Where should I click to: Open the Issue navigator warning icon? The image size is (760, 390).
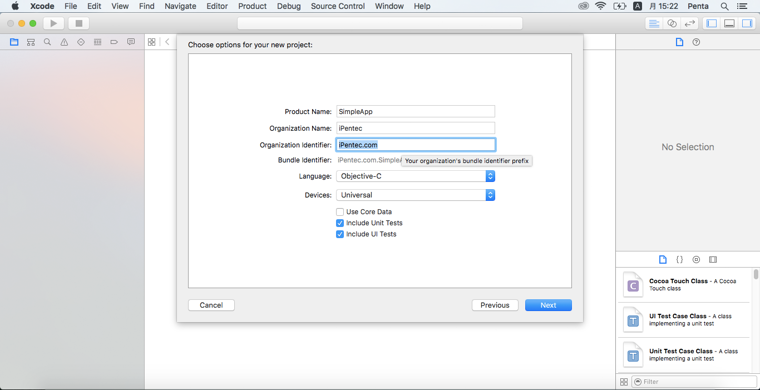[x=64, y=42]
